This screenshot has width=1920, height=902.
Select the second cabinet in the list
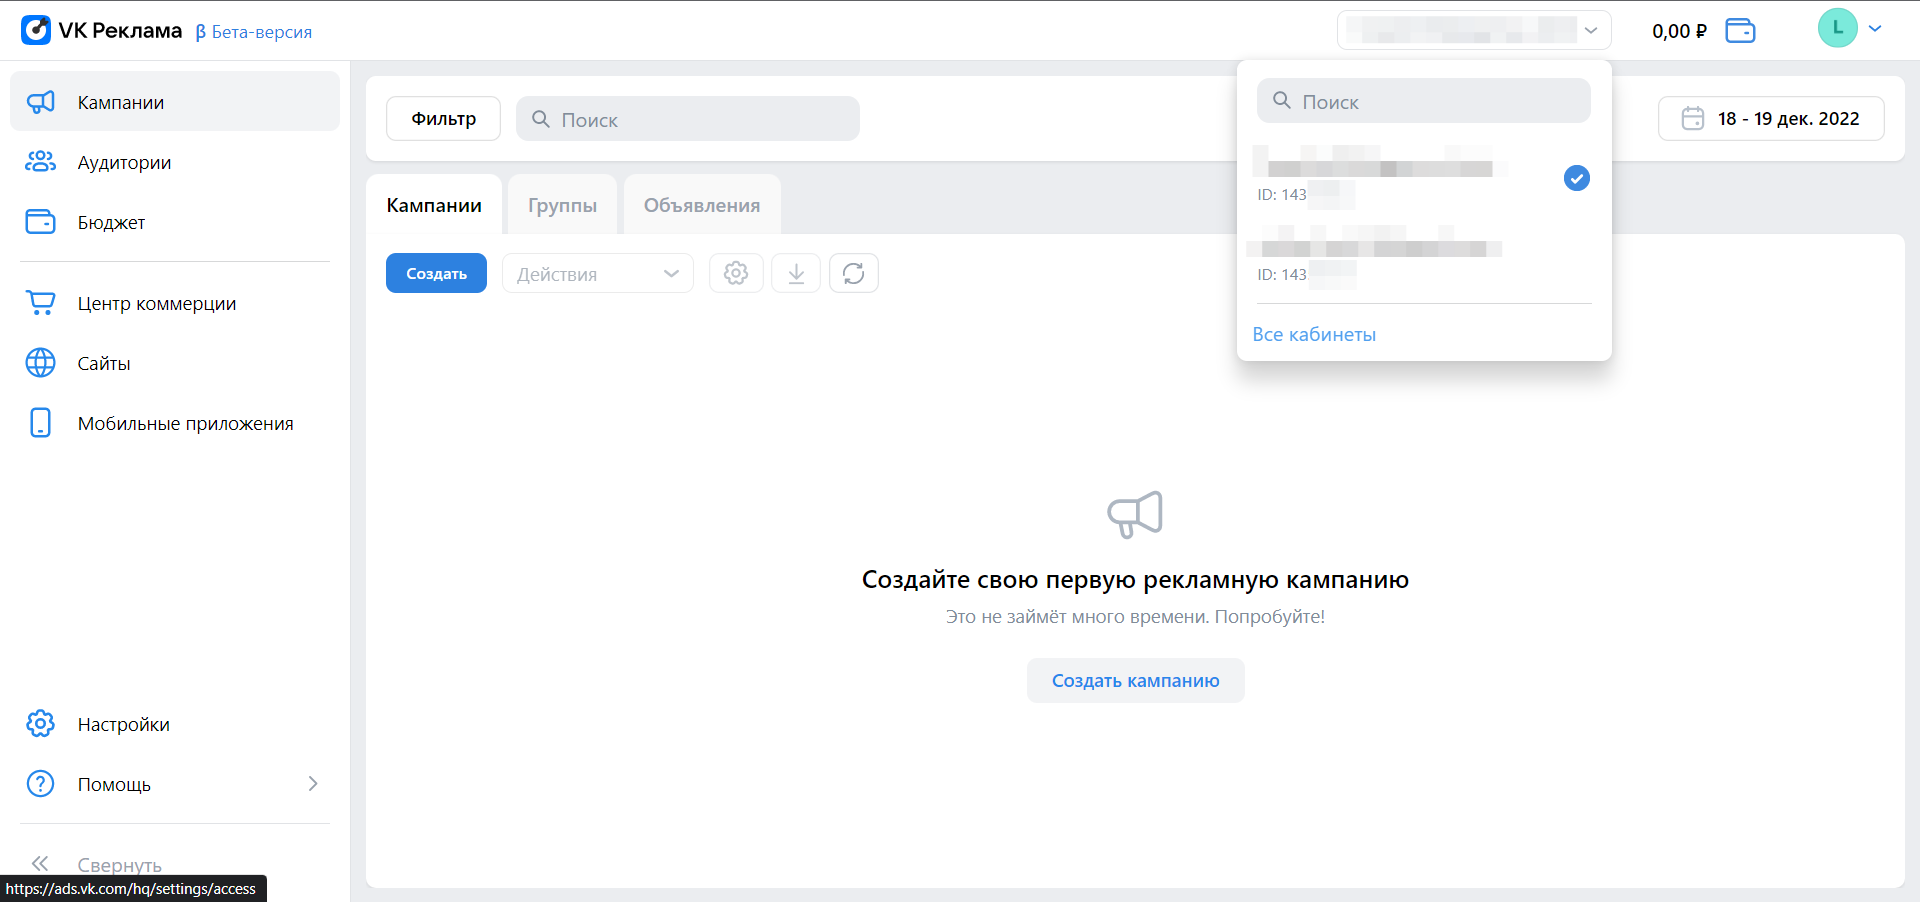[x=1424, y=256]
